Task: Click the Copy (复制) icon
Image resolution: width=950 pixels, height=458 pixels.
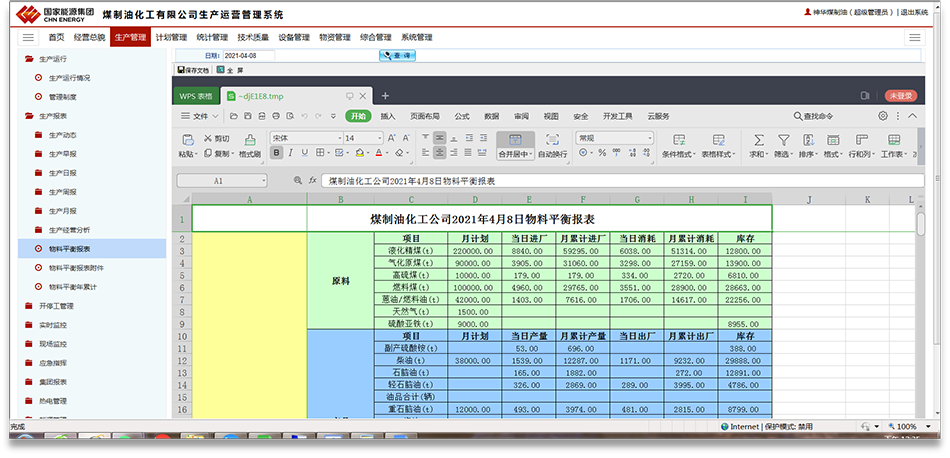Action: click(x=208, y=153)
